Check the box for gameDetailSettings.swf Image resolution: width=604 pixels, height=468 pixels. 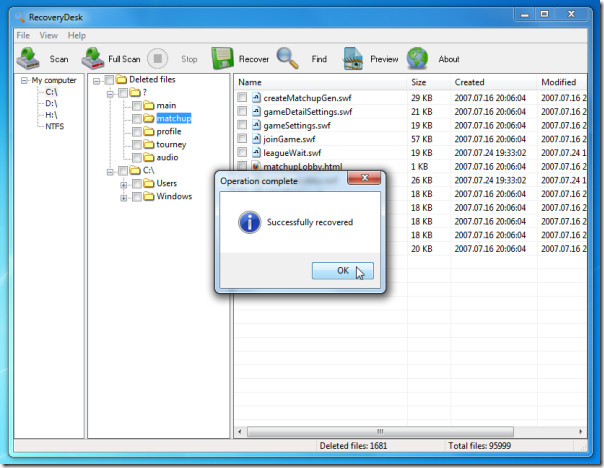click(x=242, y=111)
